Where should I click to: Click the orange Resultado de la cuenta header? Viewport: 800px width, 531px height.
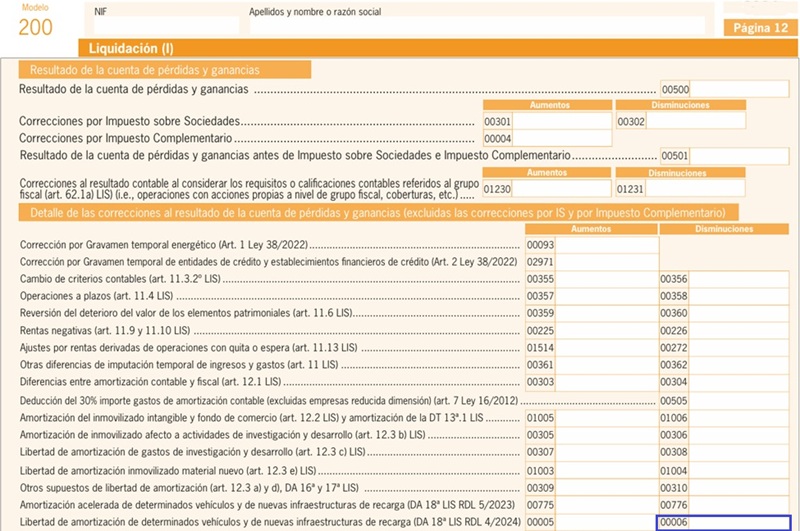point(164,70)
